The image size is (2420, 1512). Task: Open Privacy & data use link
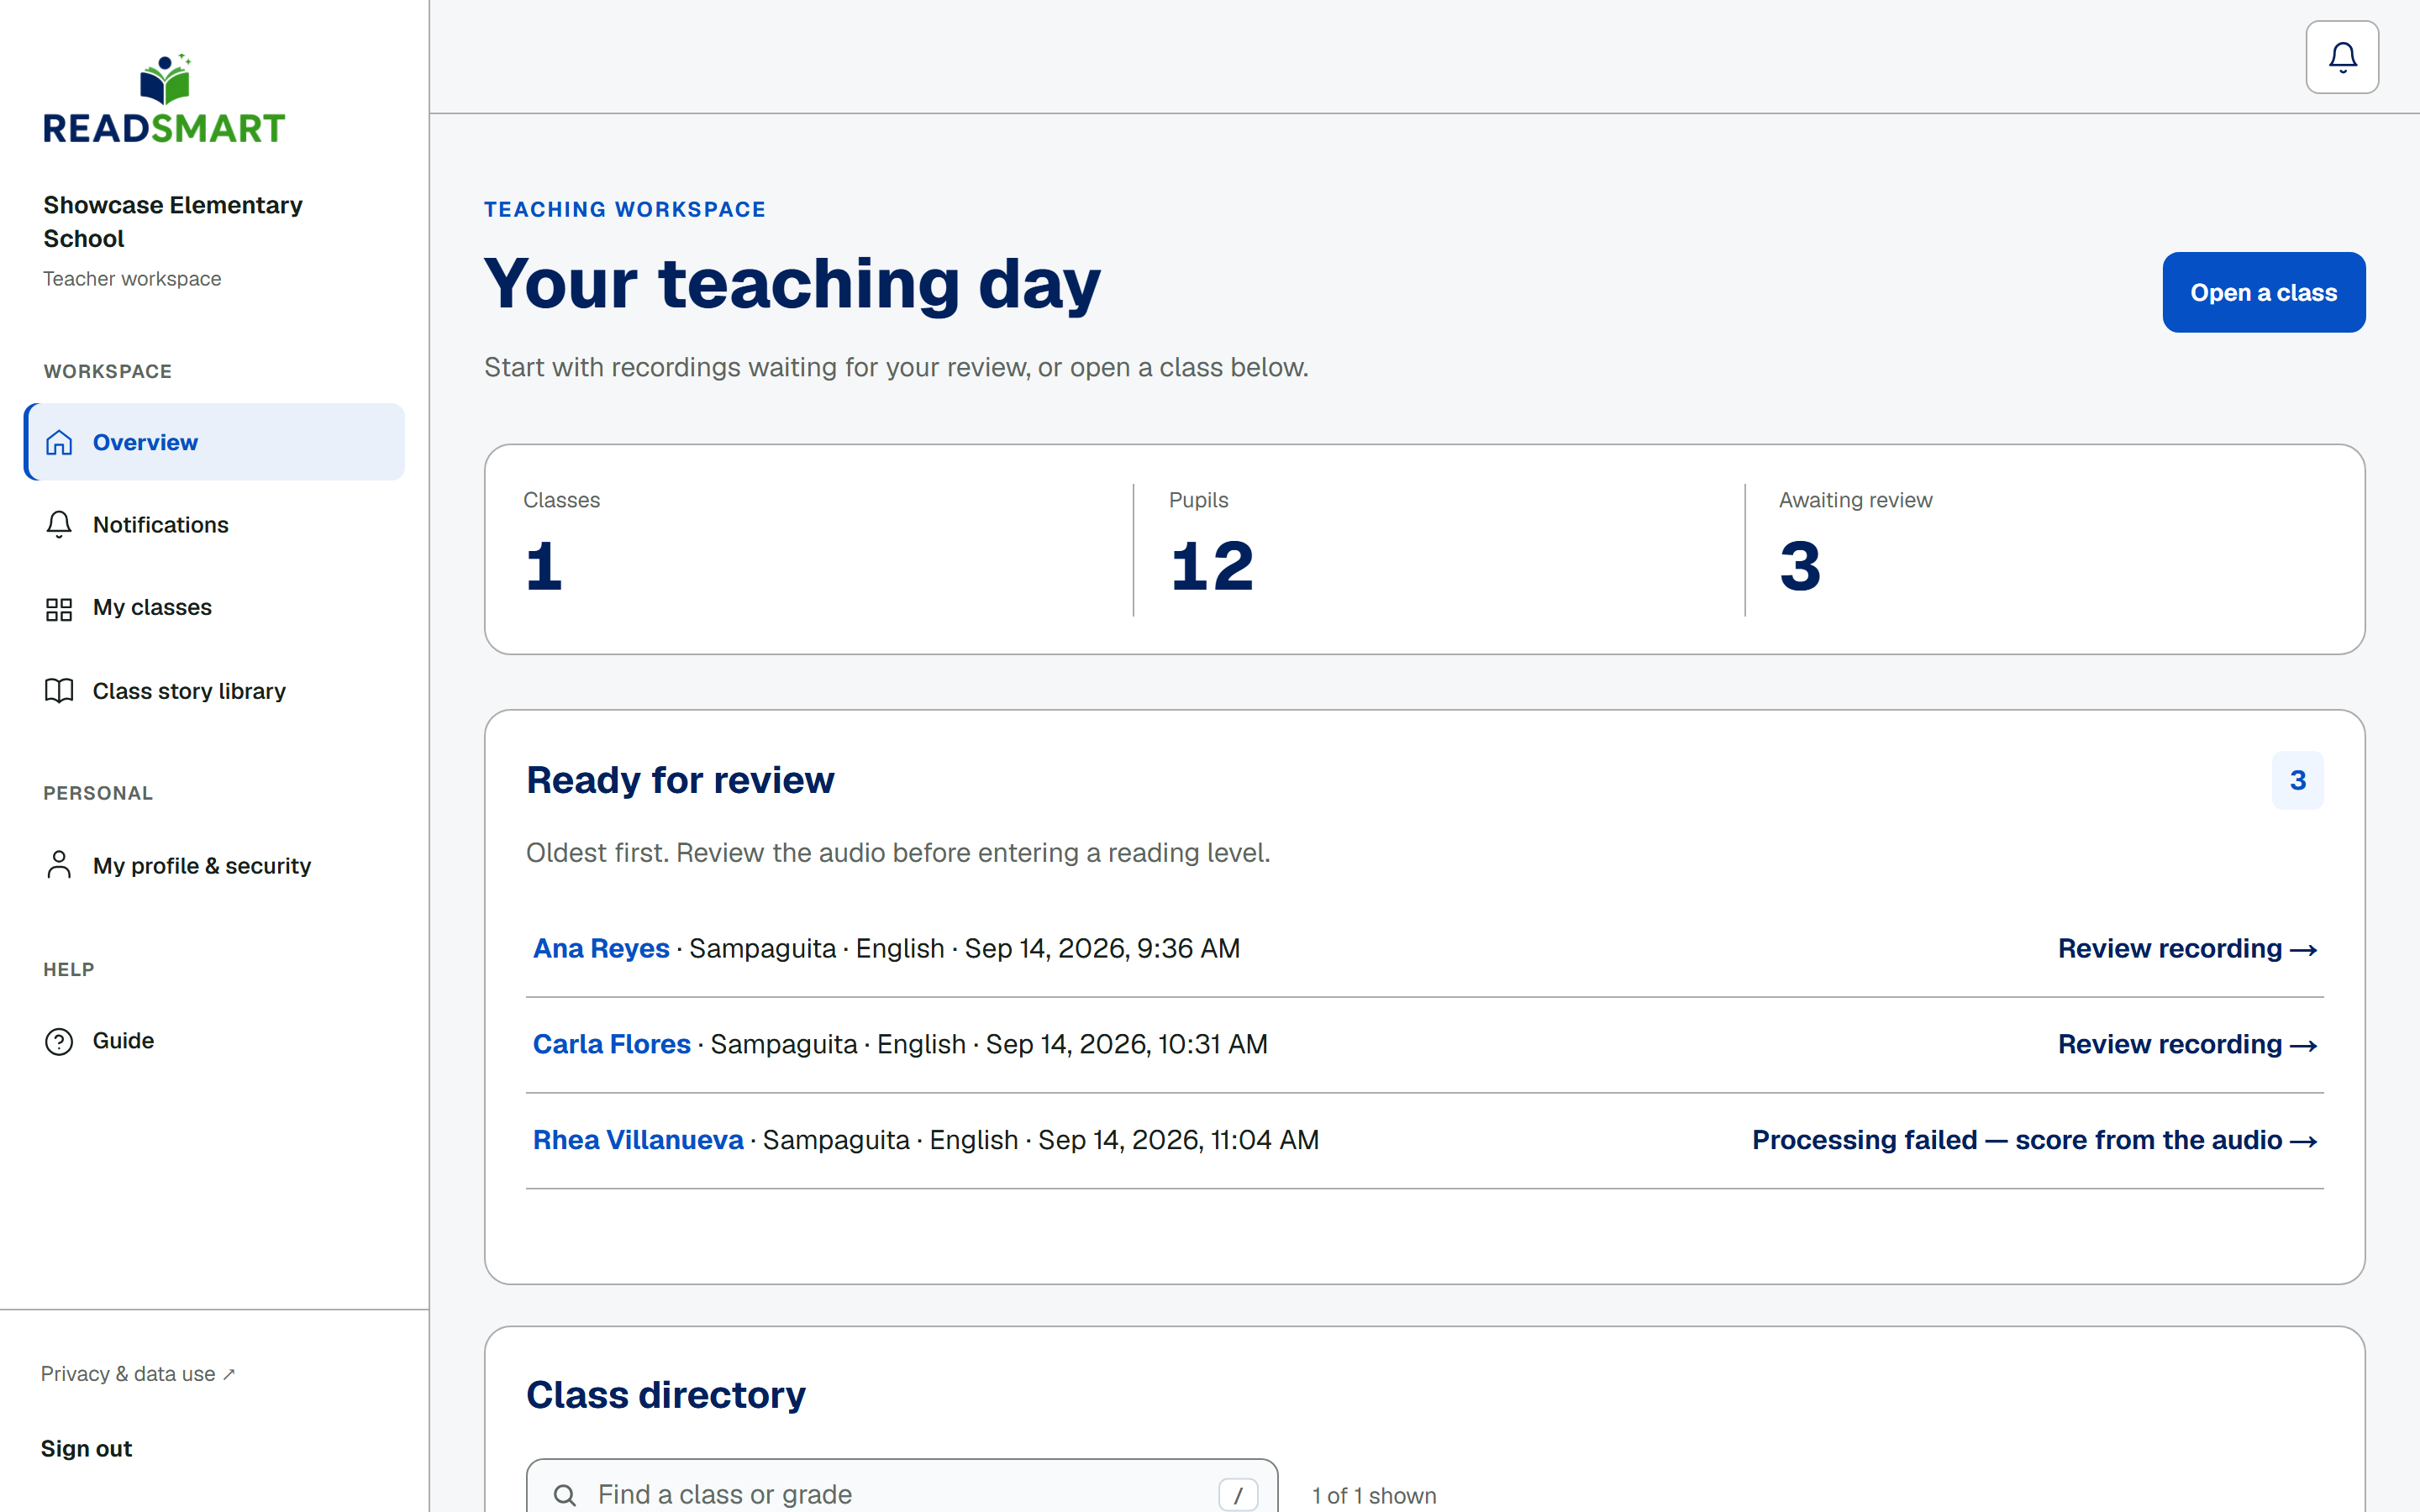coord(138,1374)
